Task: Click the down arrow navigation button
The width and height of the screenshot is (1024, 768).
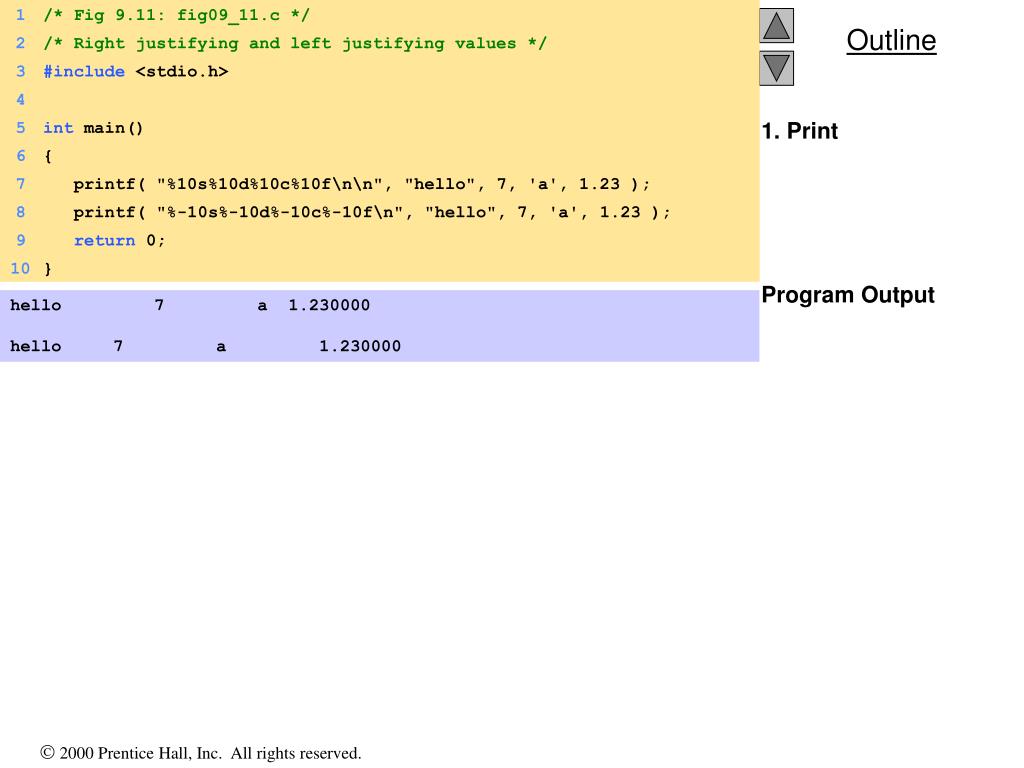Action: pyautogui.click(x=776, y=68)
